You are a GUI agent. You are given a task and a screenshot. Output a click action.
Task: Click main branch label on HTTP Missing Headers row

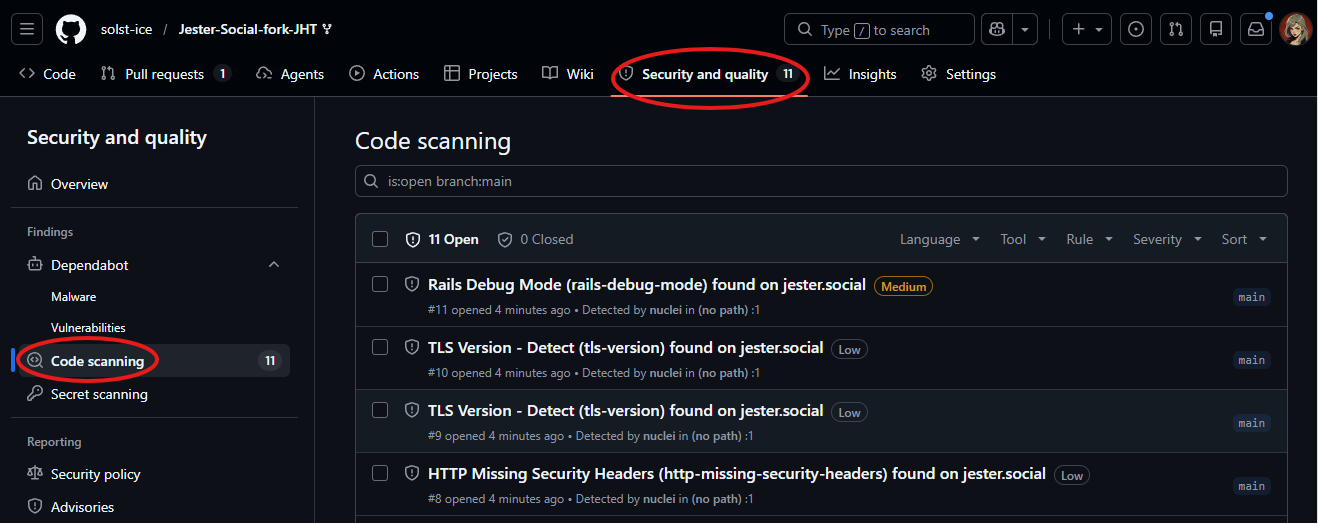click(1251, 486)
